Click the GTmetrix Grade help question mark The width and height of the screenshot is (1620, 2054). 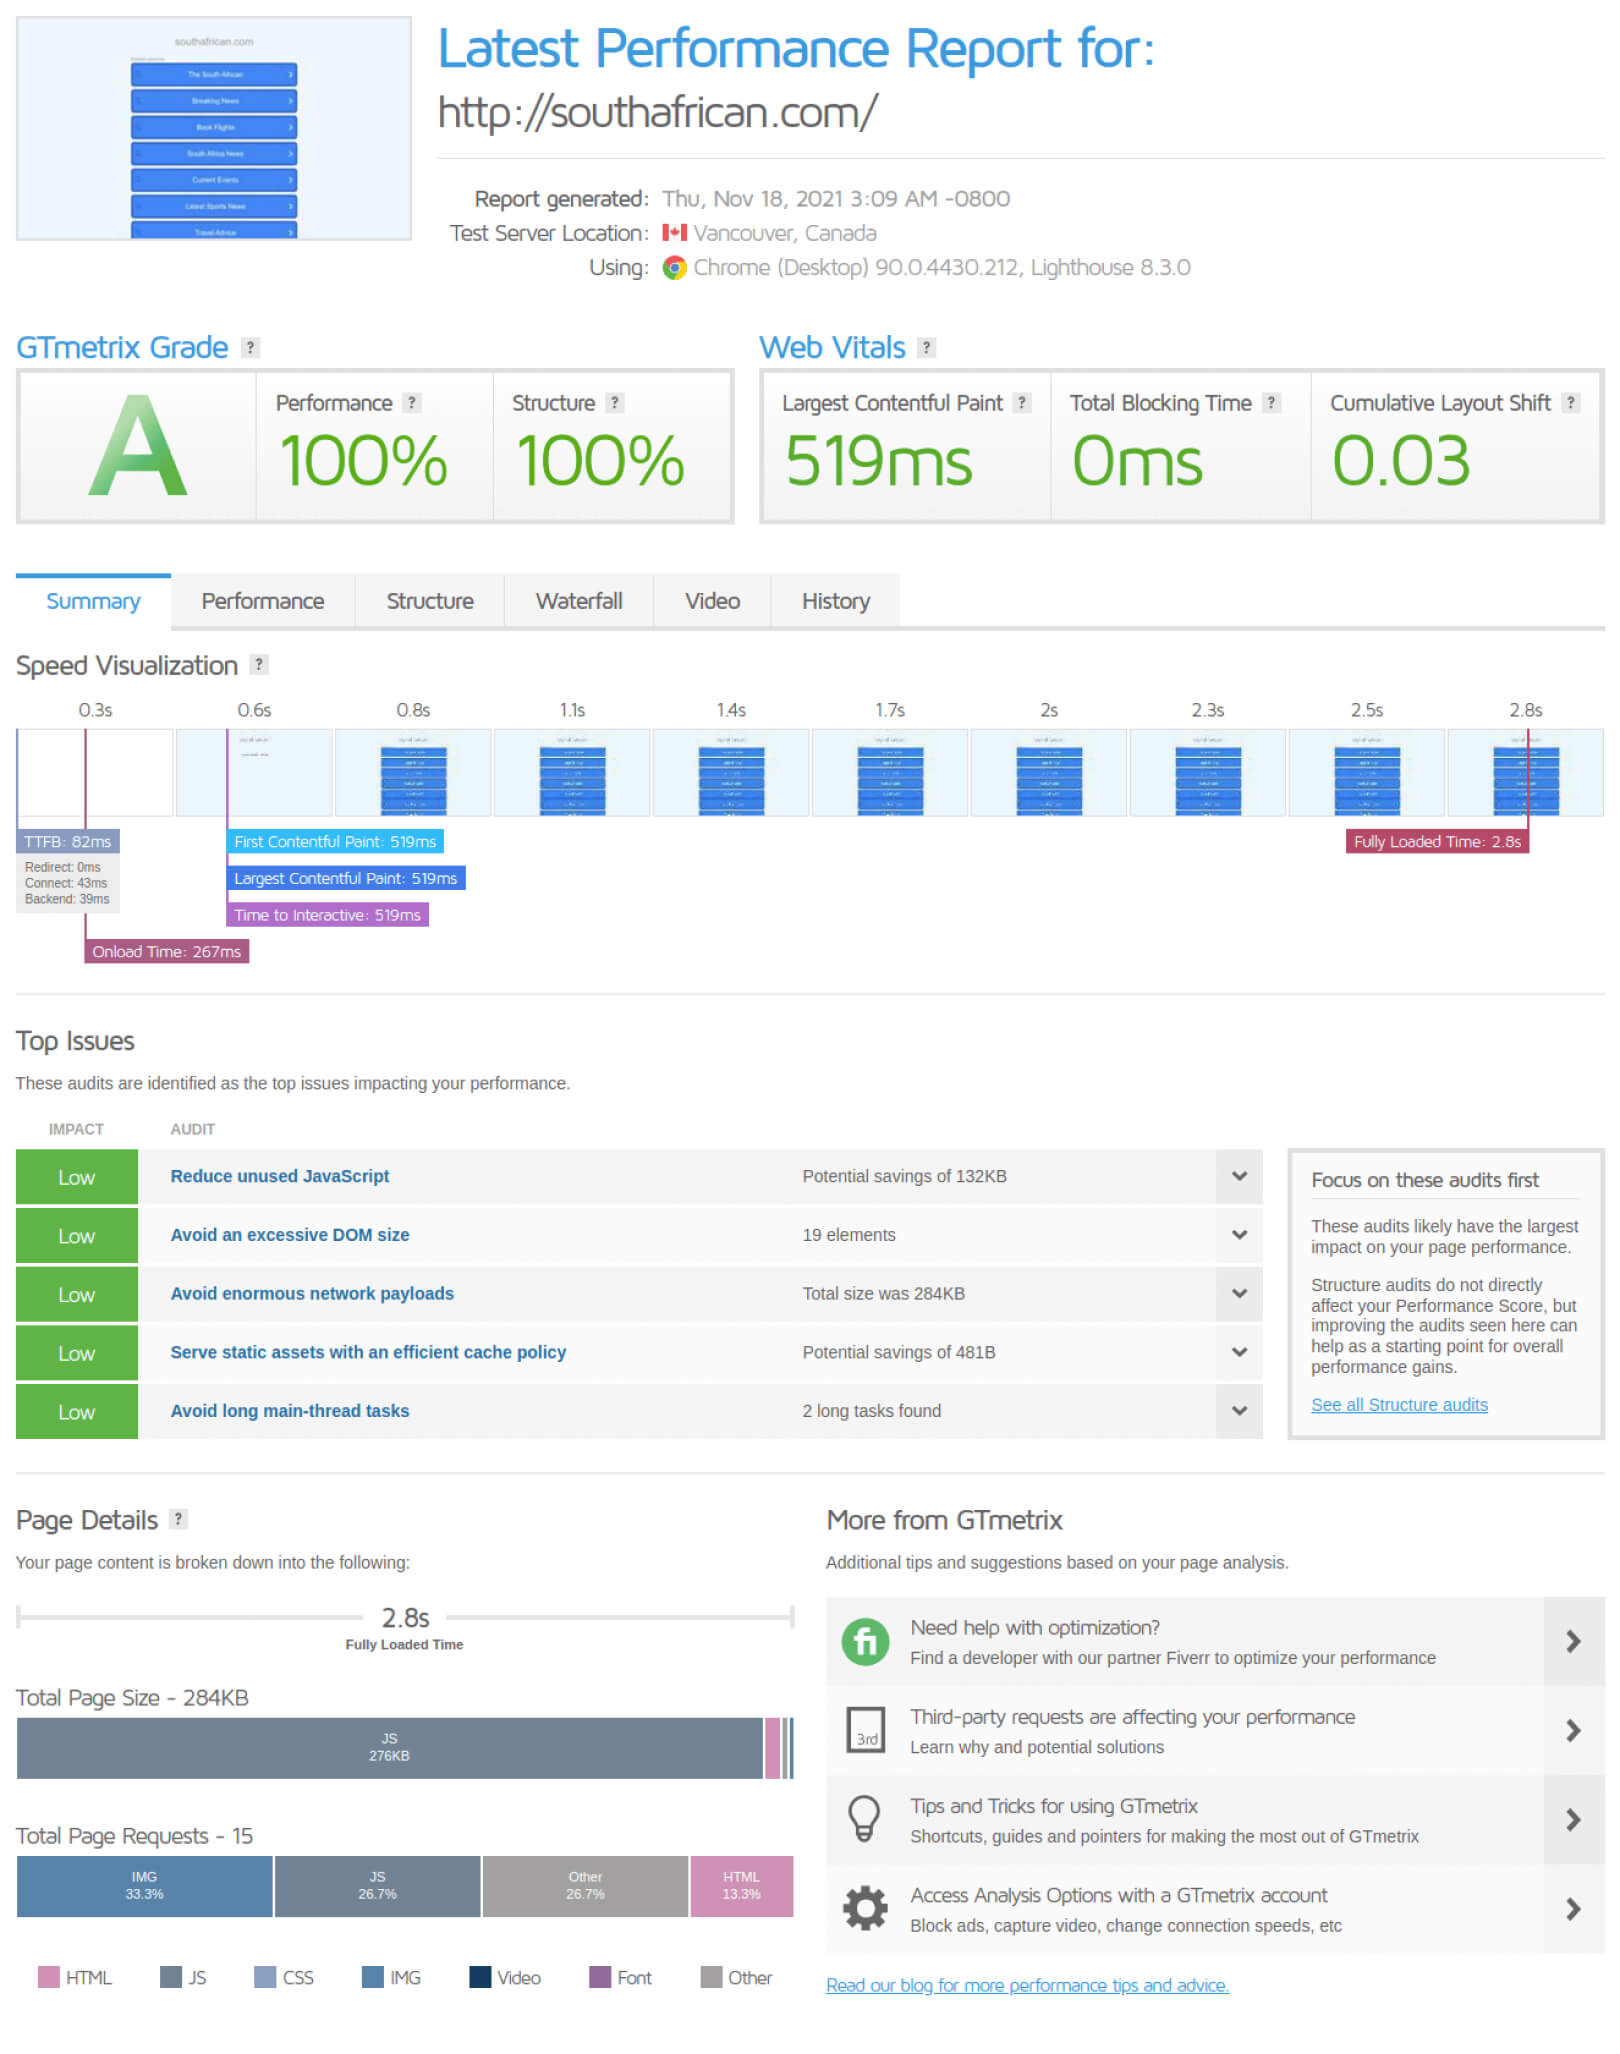[251, 347]
